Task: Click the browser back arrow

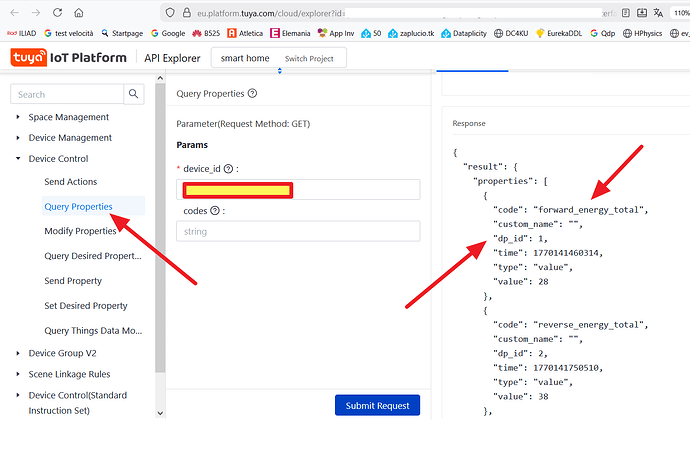Action: [x=15, y=12]
